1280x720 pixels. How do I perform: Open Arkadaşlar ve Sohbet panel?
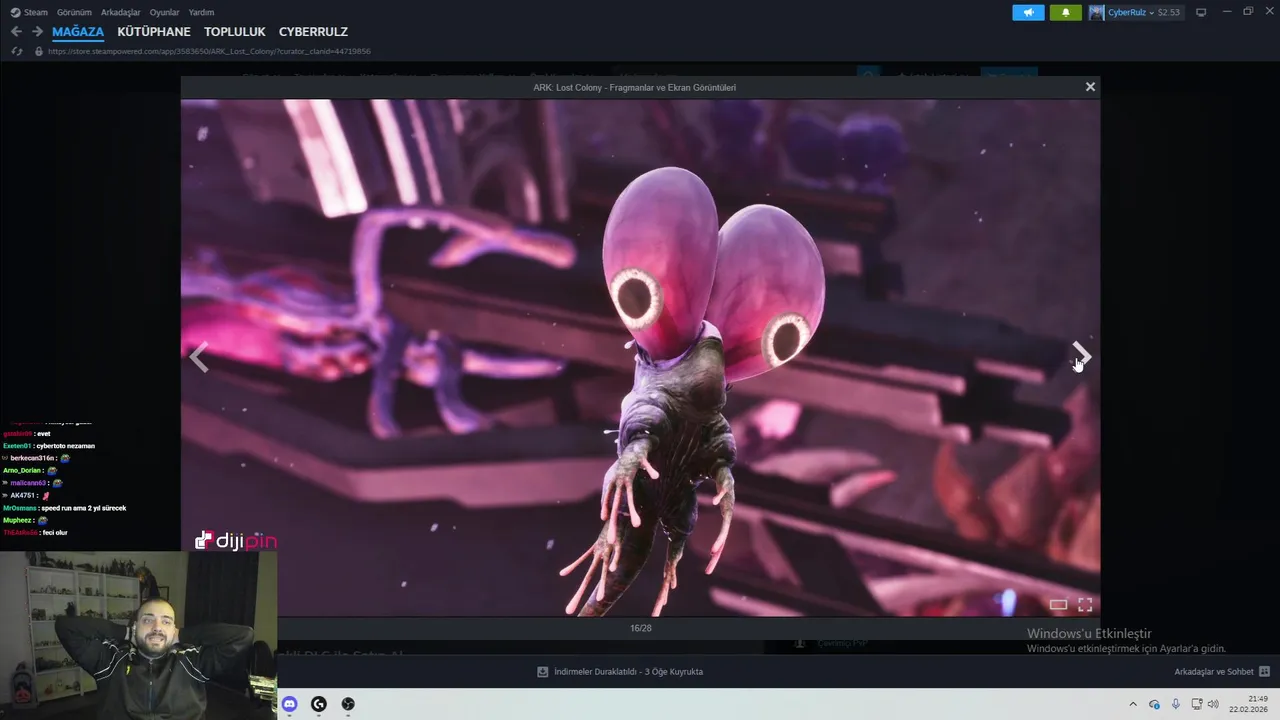click(x=1214, y=672)
